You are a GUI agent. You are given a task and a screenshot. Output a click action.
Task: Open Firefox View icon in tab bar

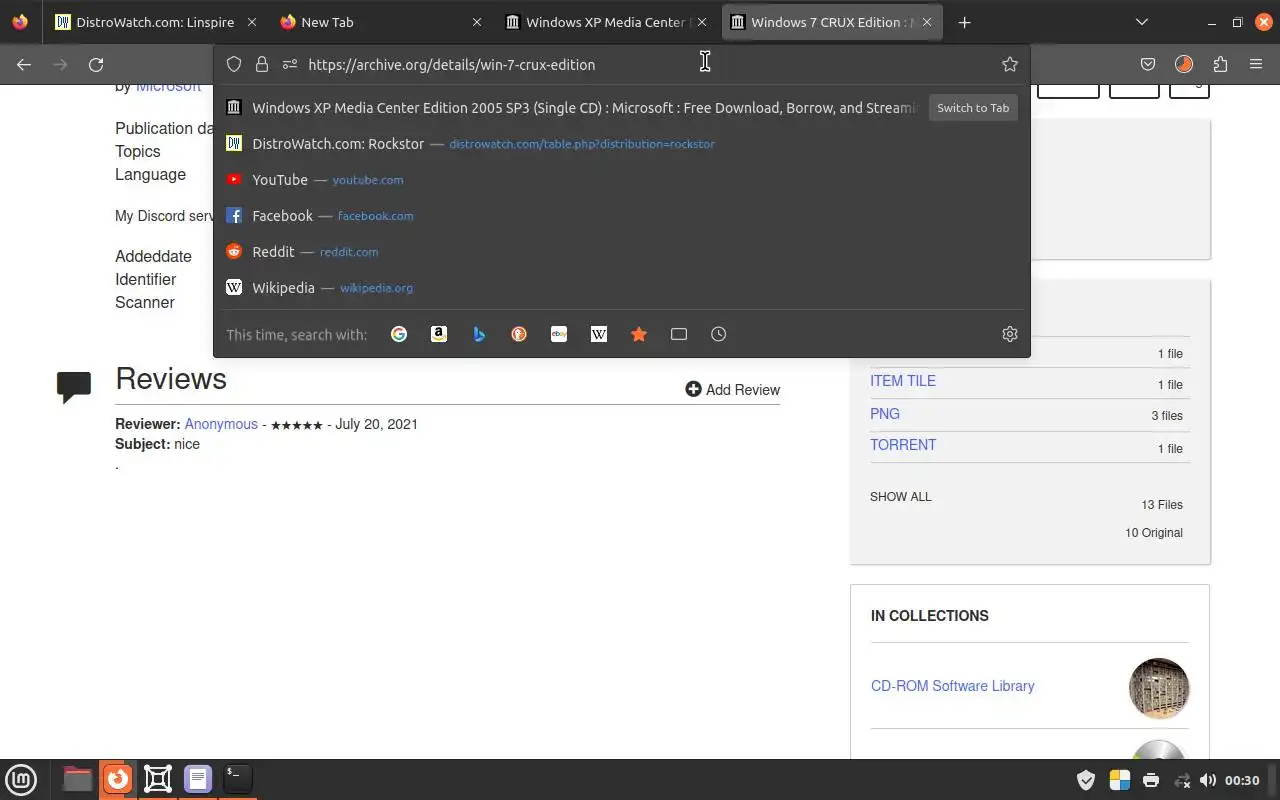coord(20,22)
